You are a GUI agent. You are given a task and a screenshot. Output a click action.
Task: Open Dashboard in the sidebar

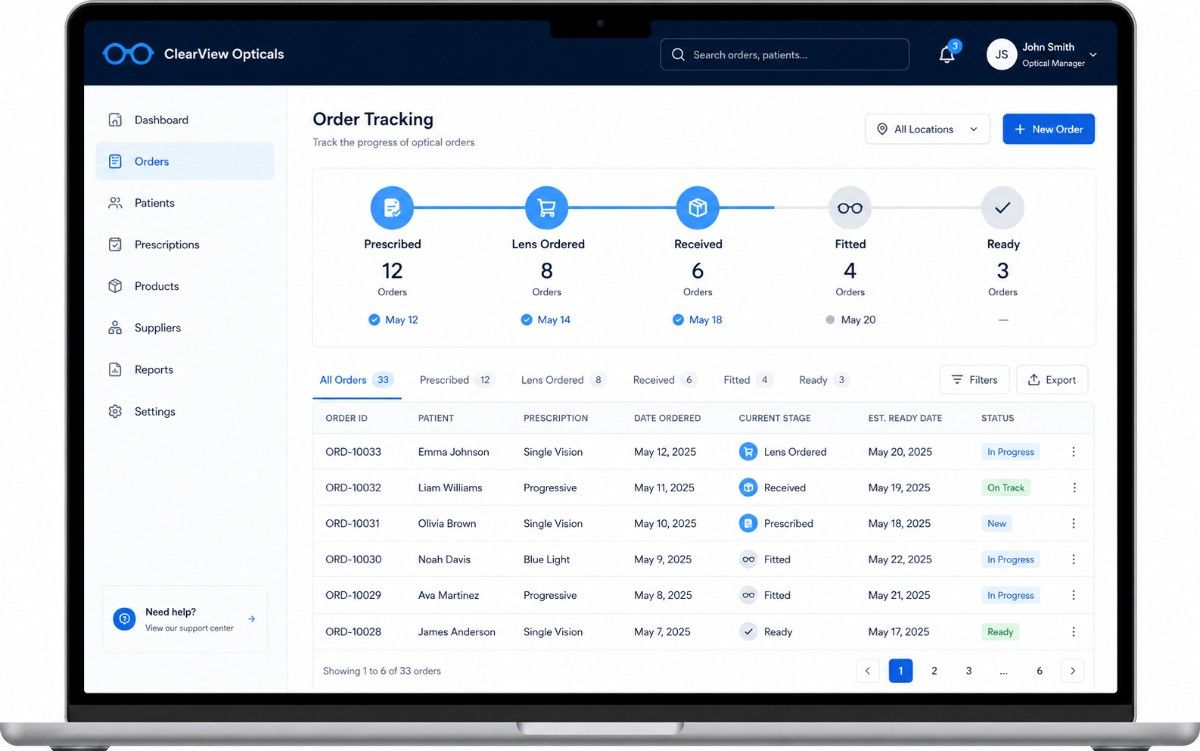point(185,120)
